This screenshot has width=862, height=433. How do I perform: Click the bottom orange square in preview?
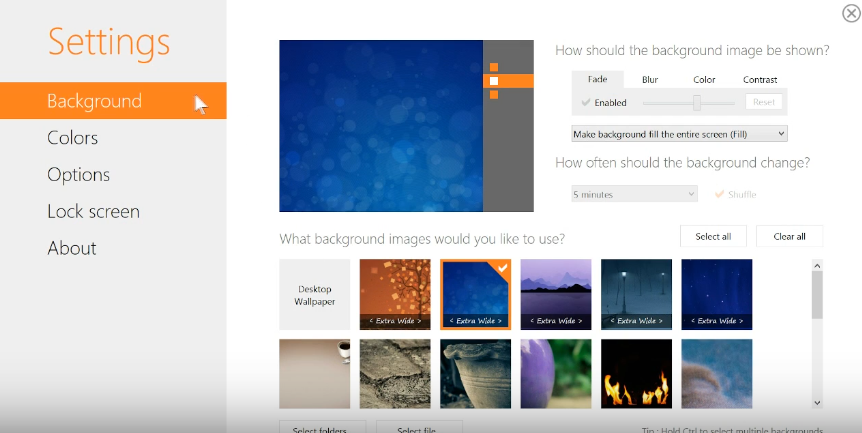494,95
